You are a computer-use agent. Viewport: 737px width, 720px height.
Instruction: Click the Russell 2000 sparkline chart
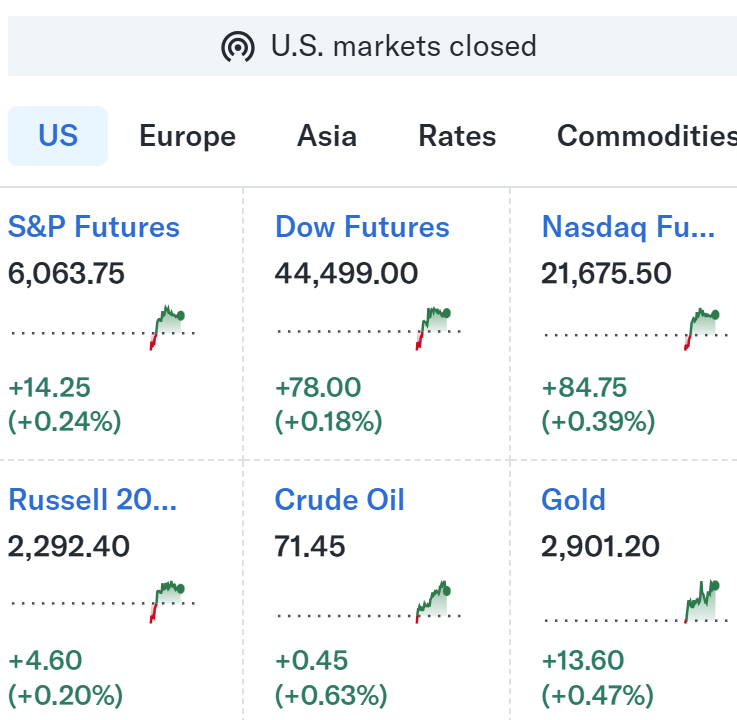click(103, 602)
